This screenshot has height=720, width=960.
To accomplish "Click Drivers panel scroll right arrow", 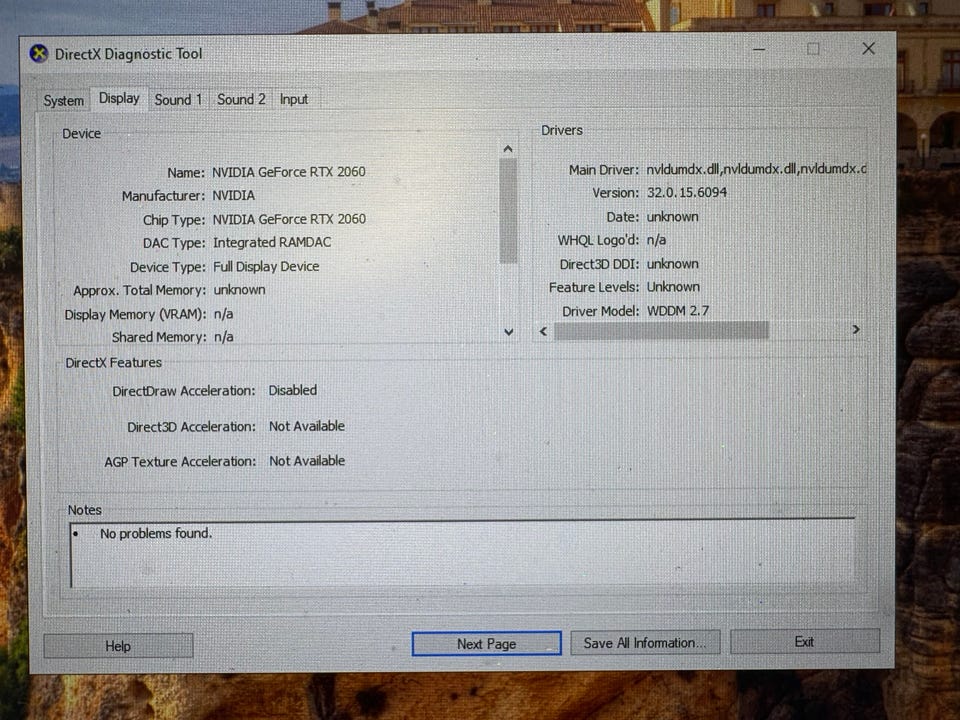I will point(856,329).
